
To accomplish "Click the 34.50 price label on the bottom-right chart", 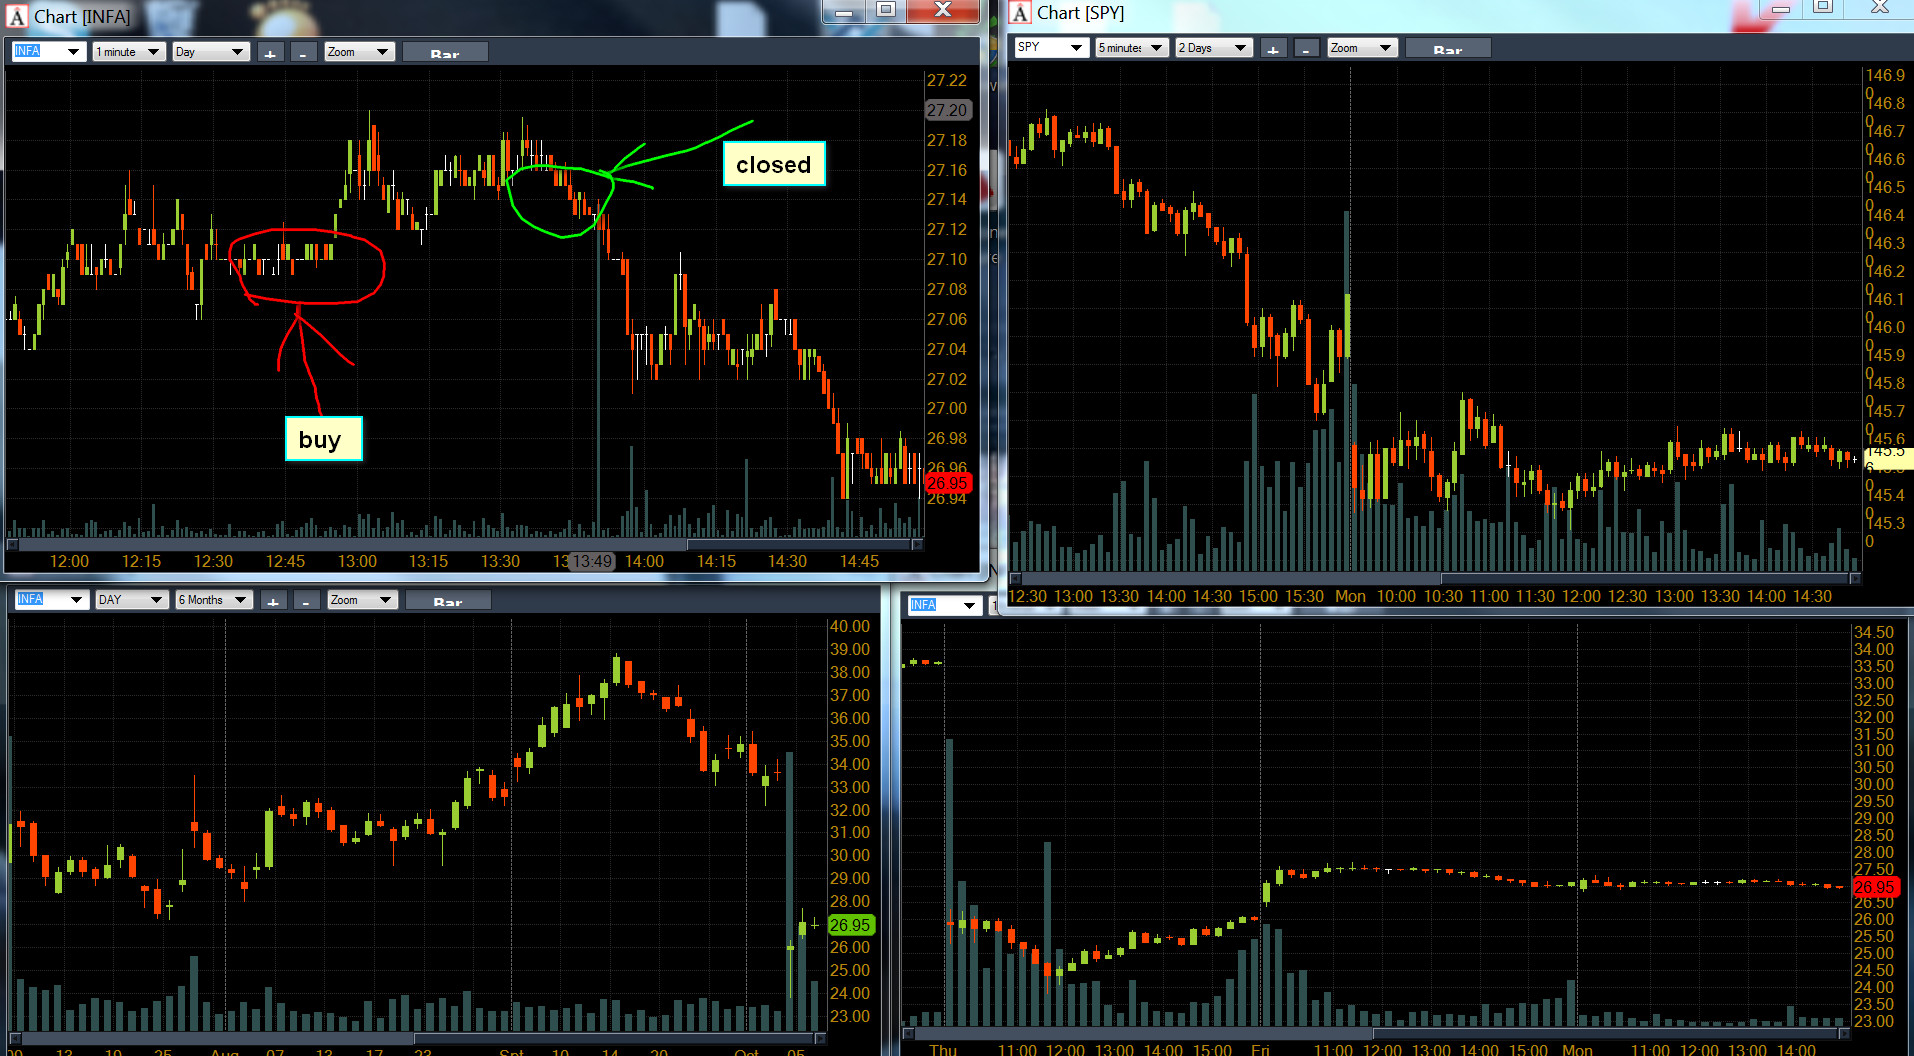I will [1874, 632].
